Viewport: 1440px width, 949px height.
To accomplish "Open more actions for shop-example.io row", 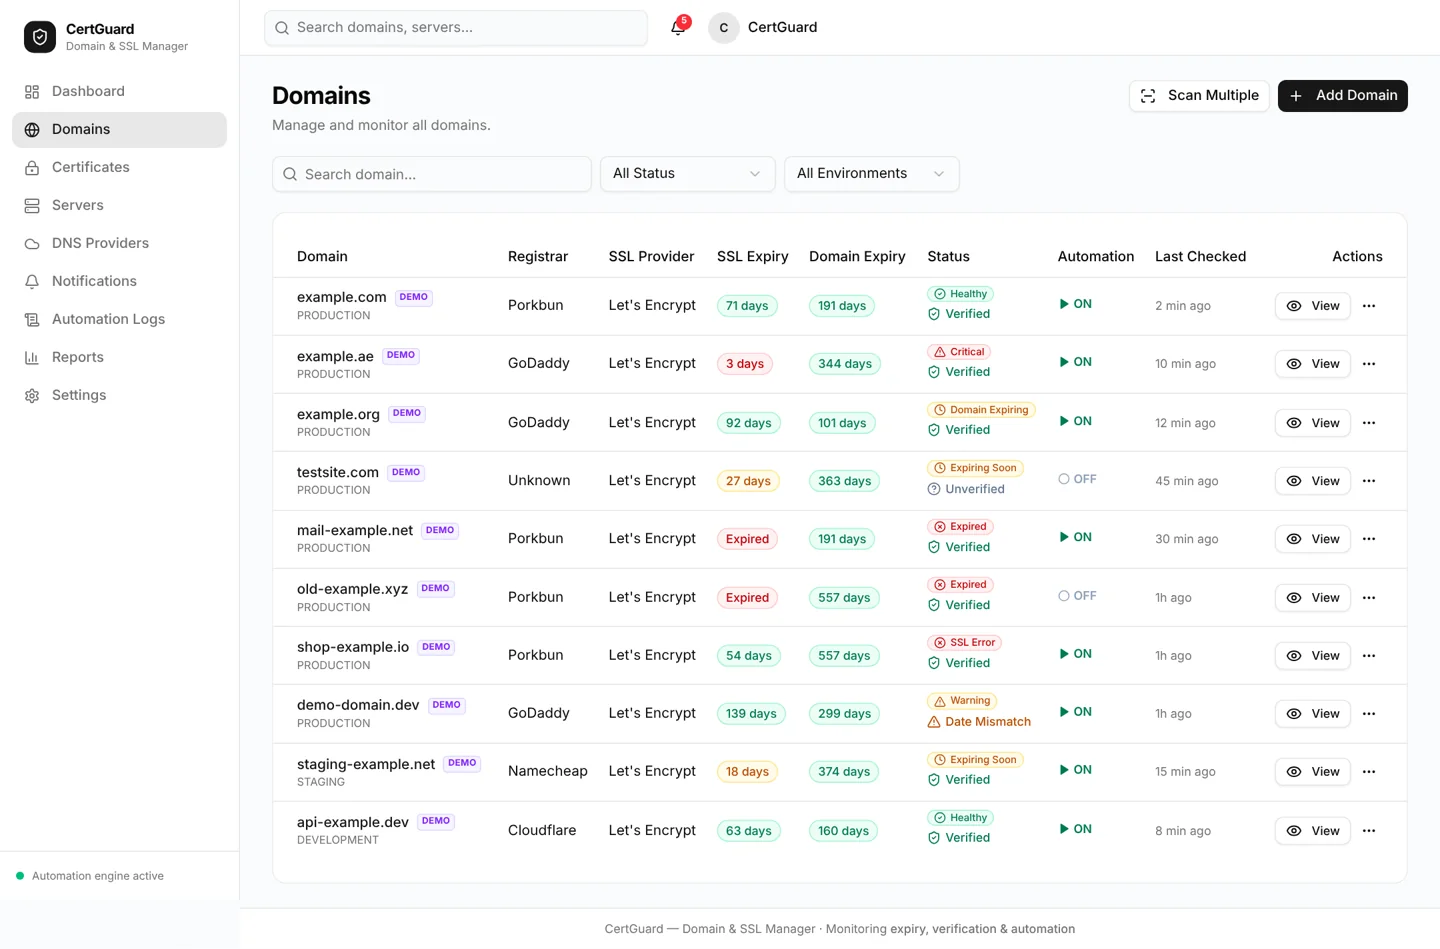I will (x=1369, y=656).
